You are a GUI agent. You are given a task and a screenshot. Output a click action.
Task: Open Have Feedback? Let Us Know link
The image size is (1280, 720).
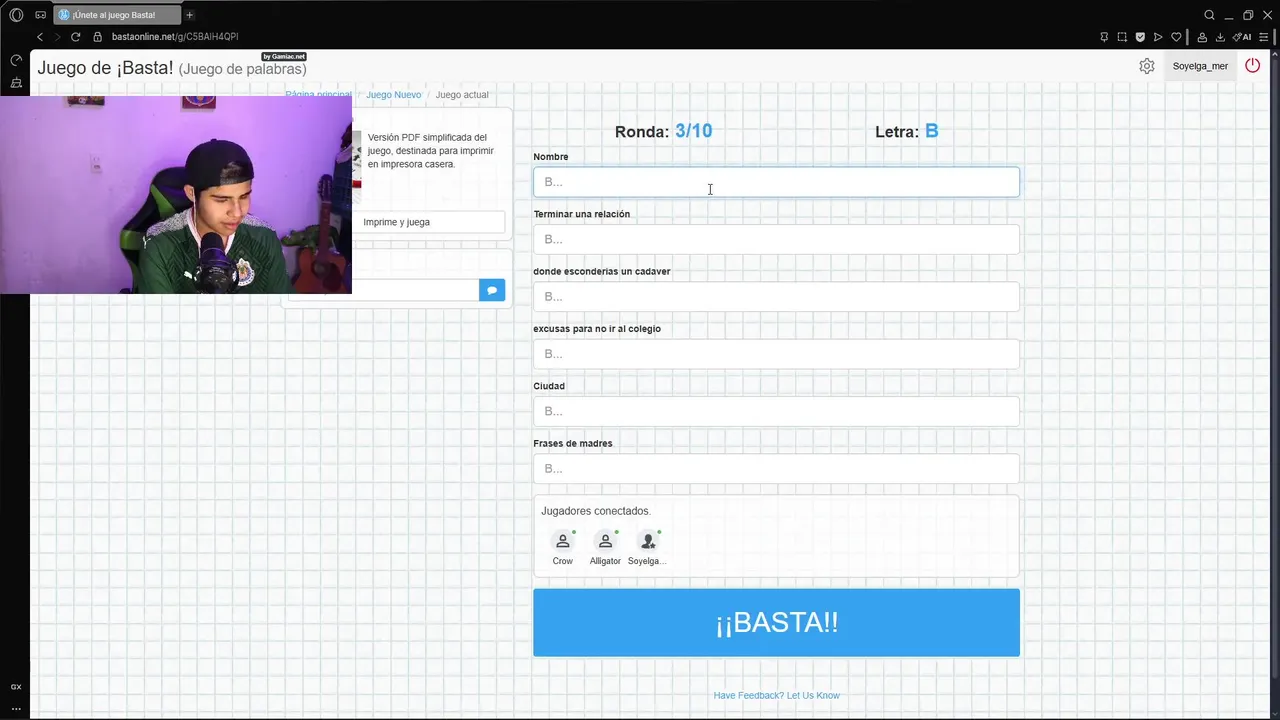point(777,695)
